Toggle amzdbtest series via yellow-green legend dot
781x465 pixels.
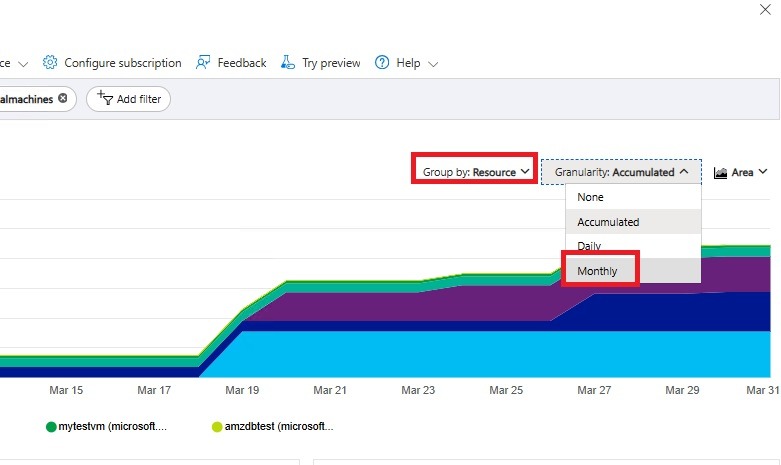tap(217, 427)
